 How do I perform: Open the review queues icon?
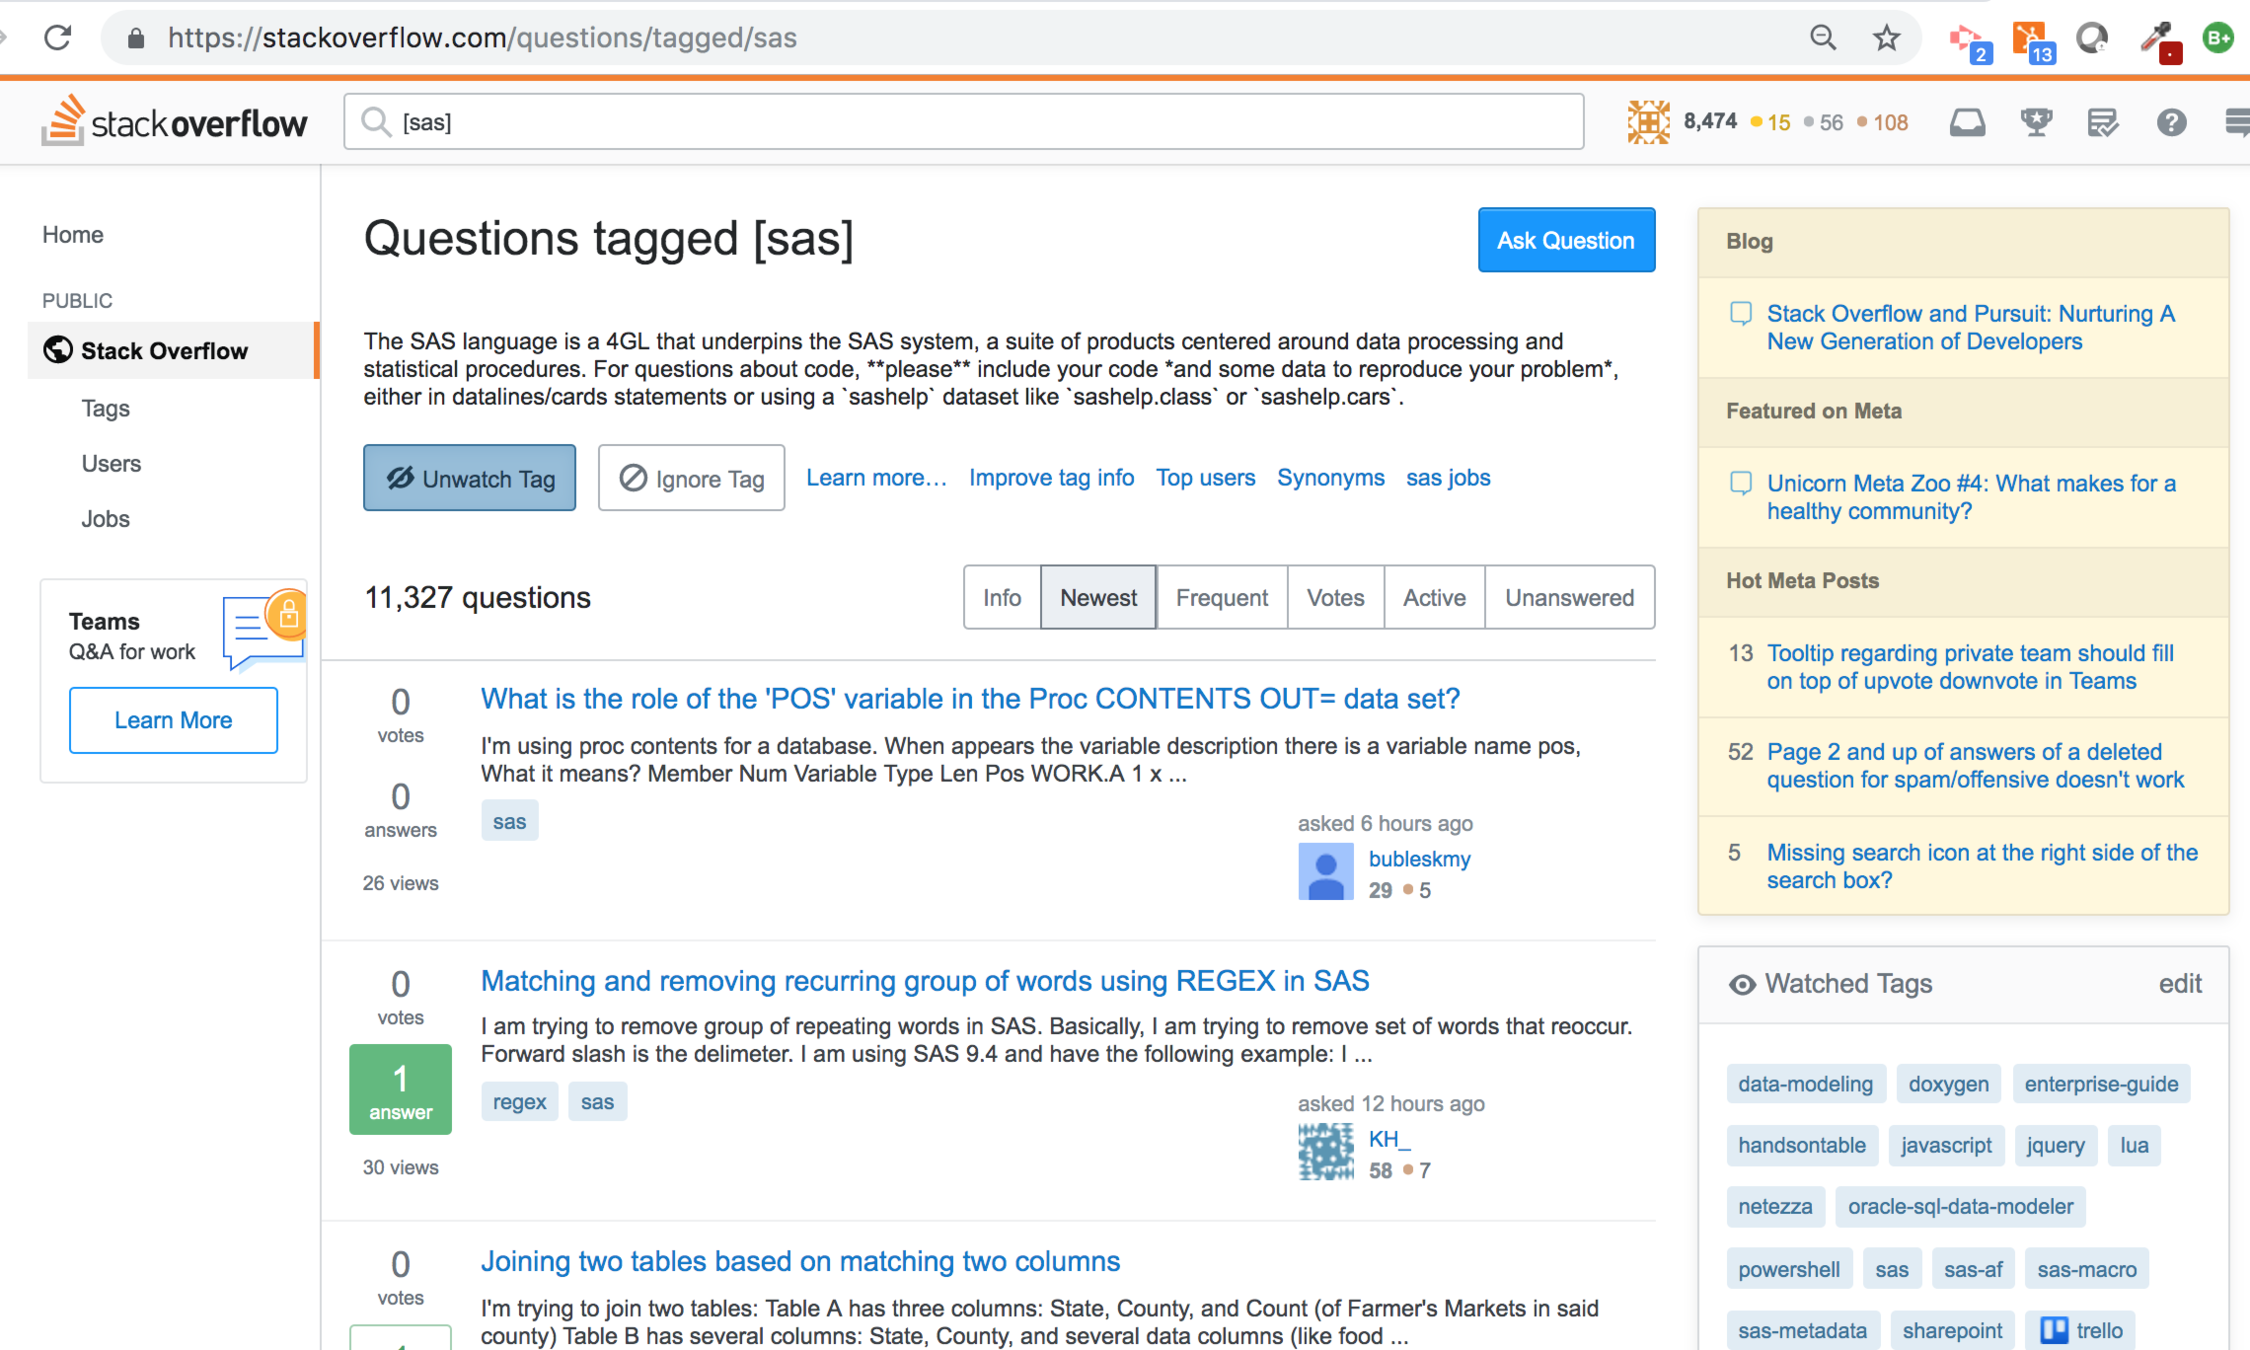click(2102, 122)
